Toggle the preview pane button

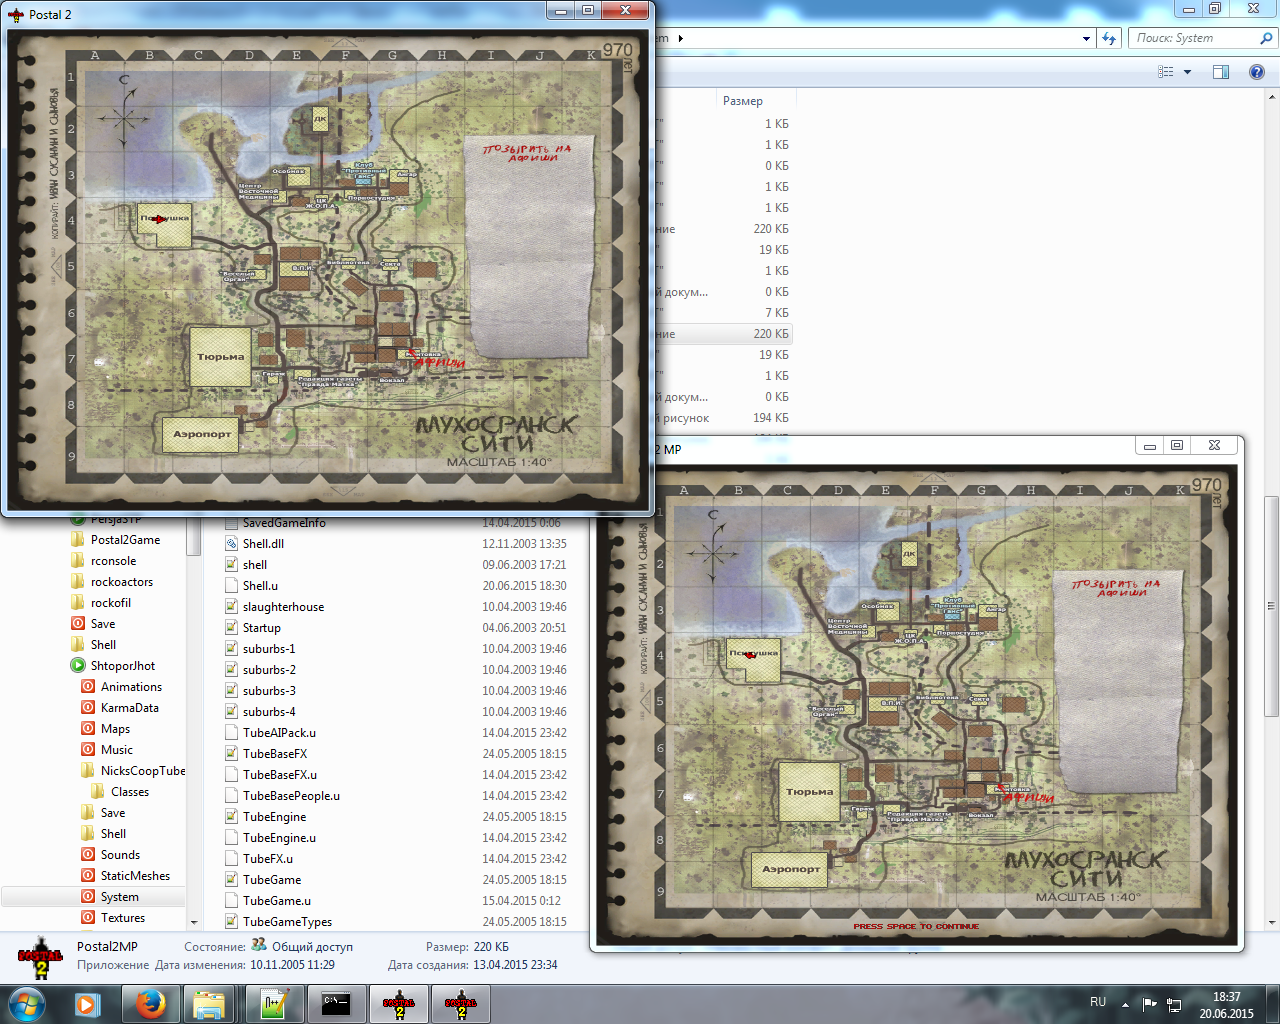[x=1221, y=72]
